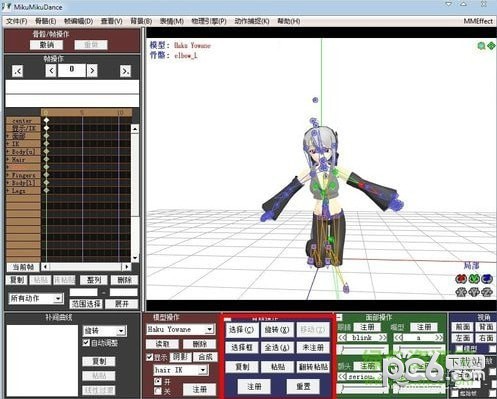Toggle the 自动调整 checkbox

86,343
